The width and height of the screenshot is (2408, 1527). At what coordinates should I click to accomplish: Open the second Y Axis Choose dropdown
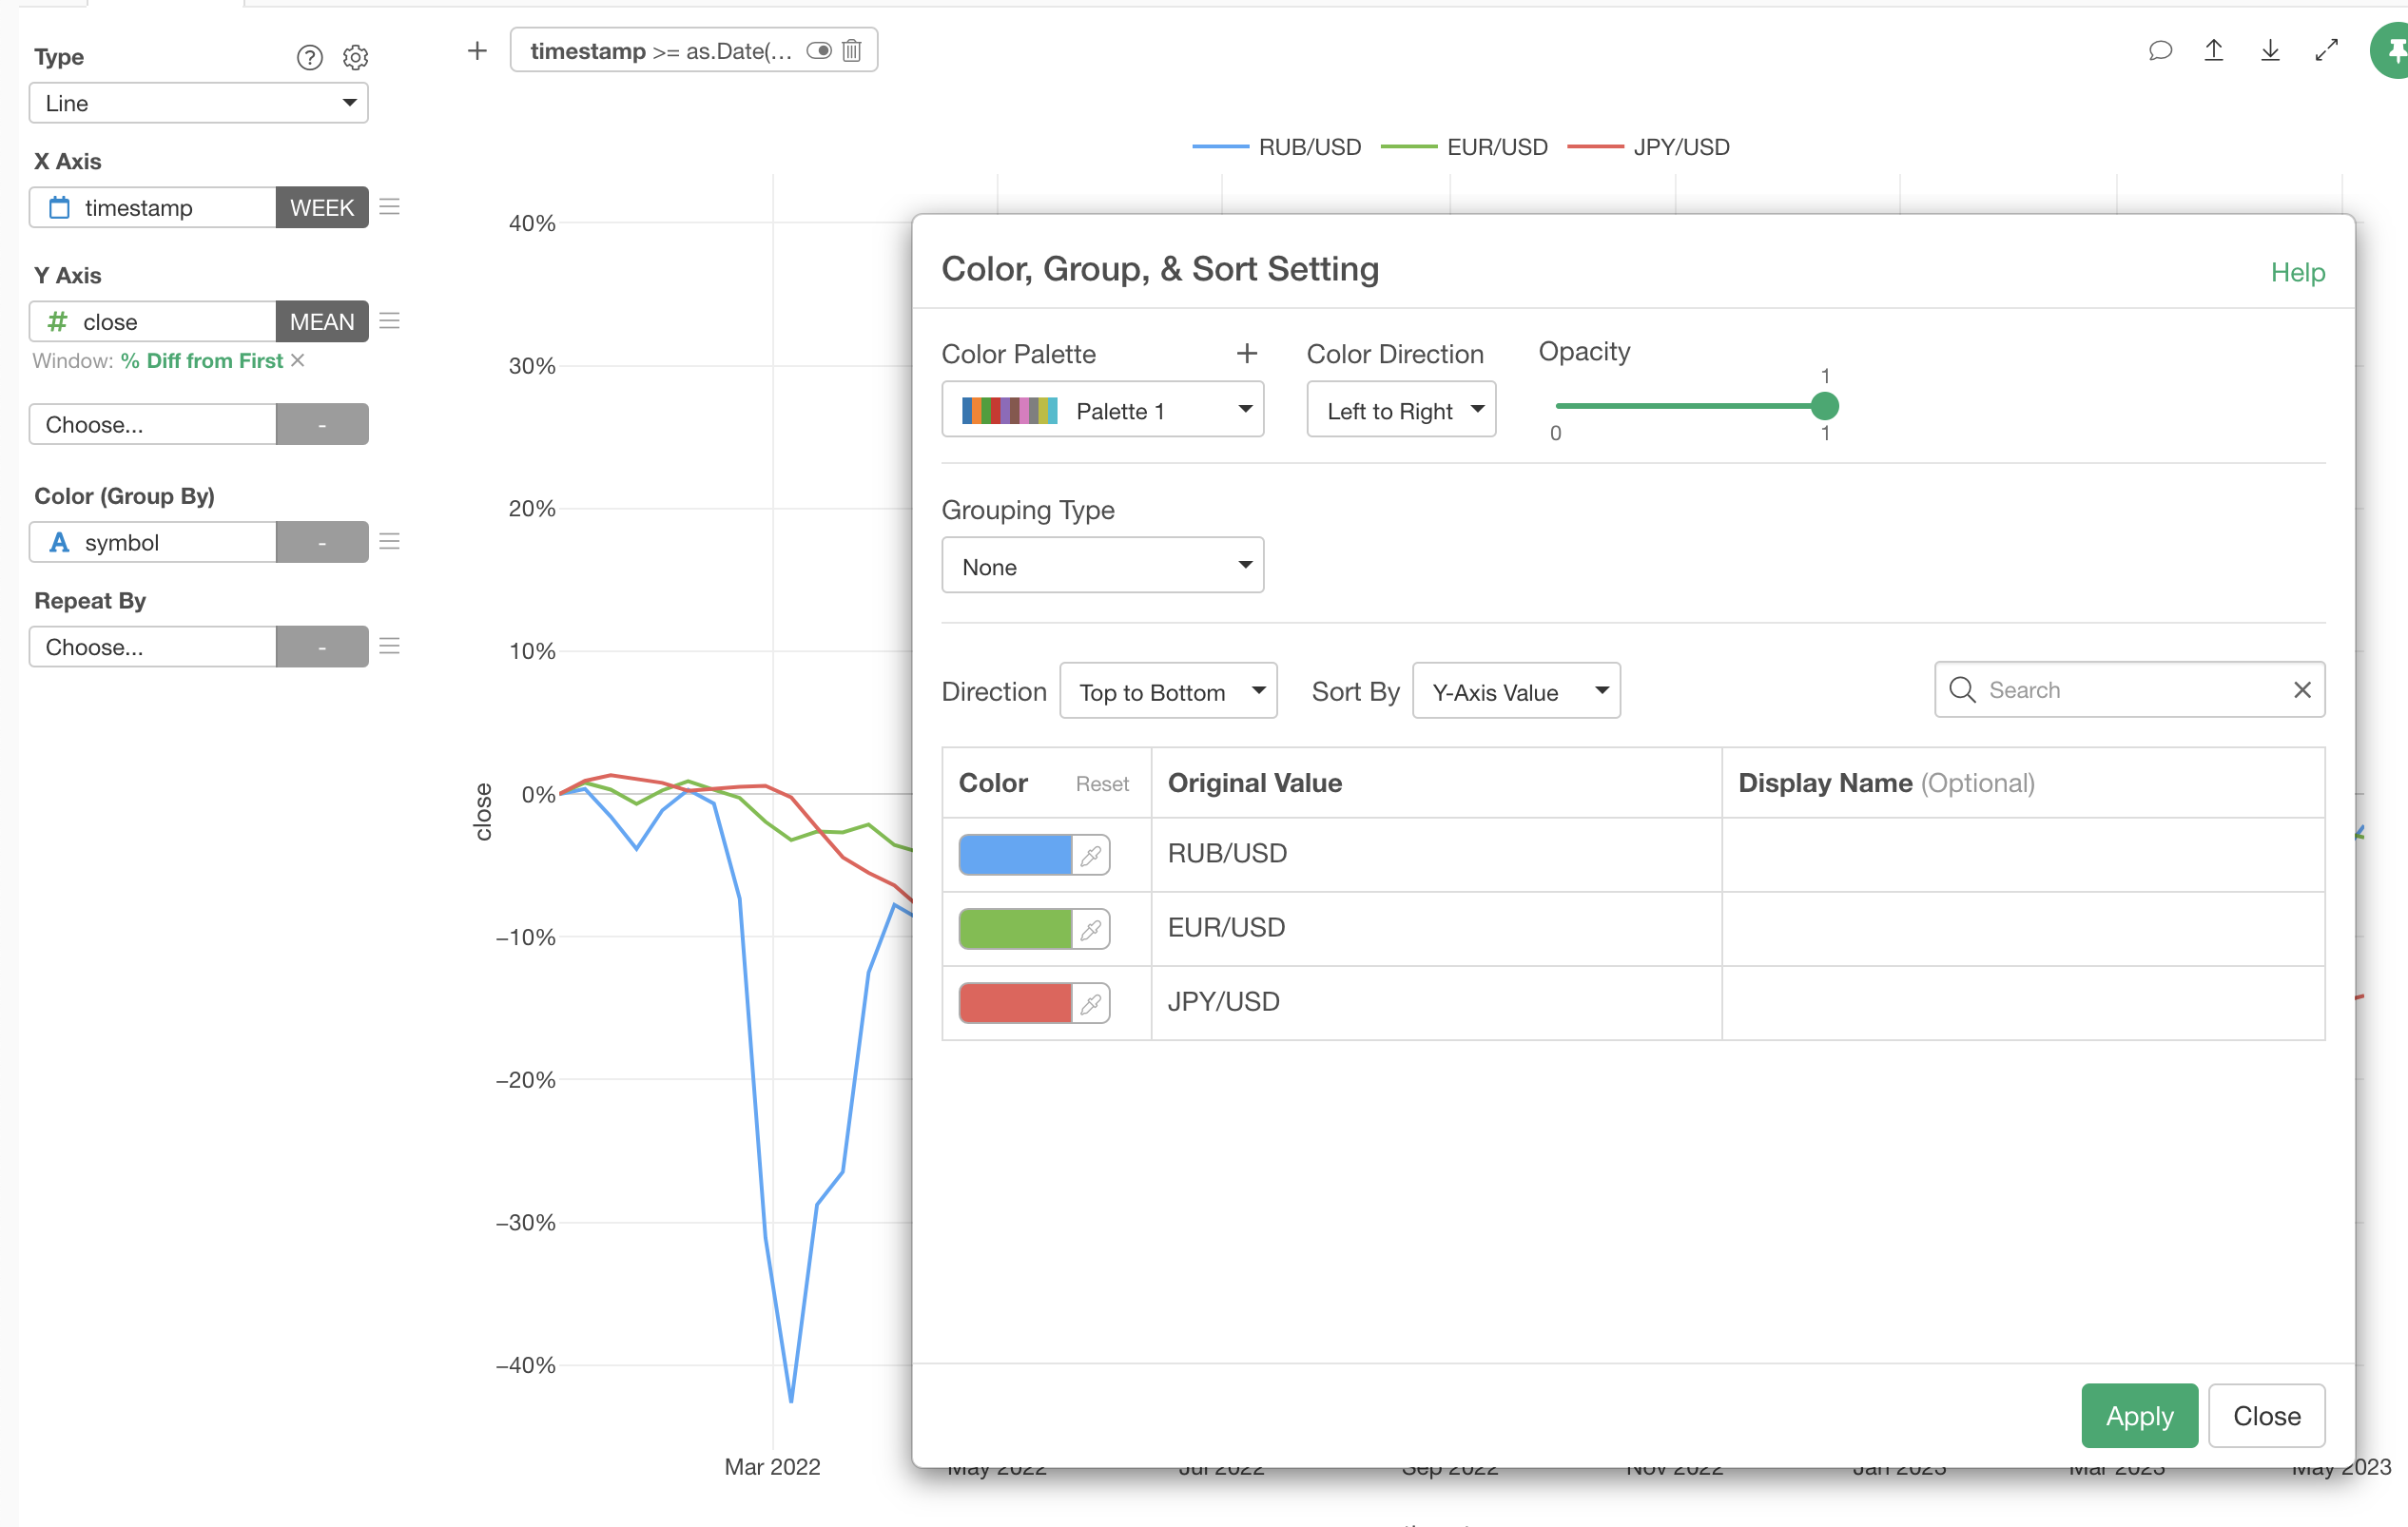153,424
